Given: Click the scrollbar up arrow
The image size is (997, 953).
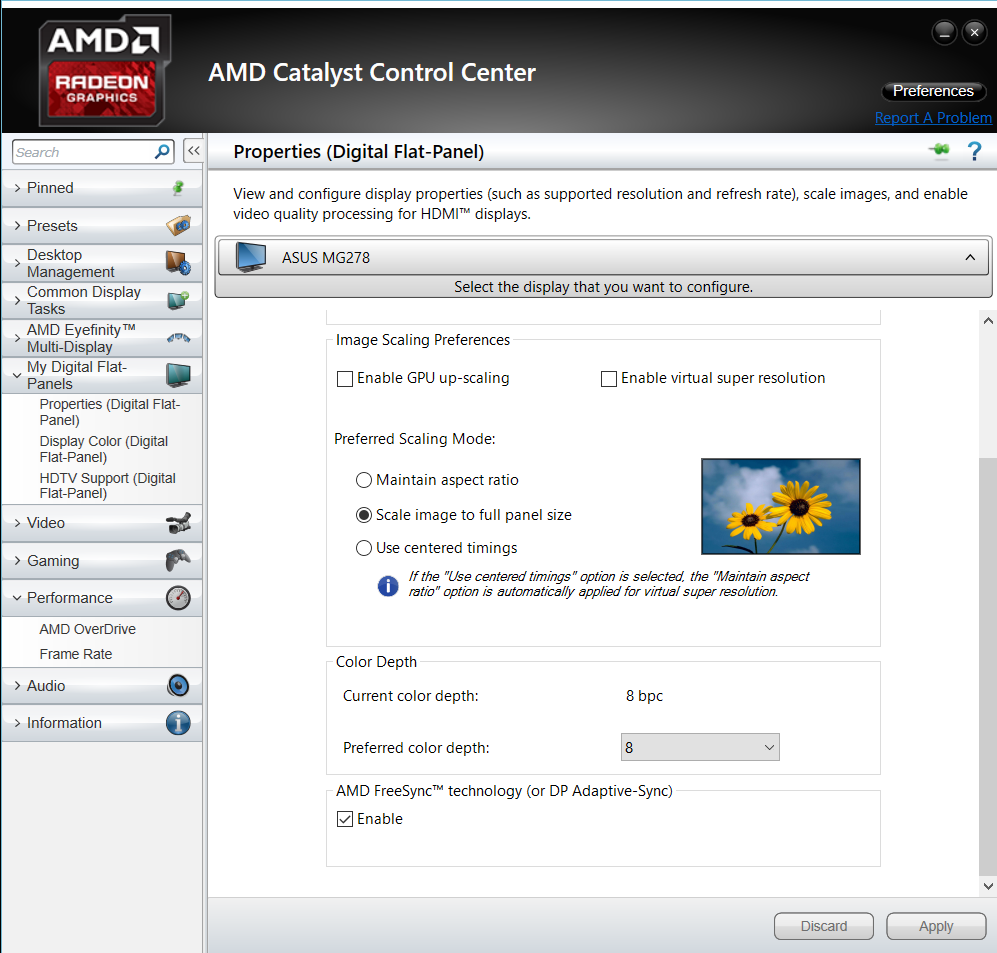Looking at the screenshot, I should tap(988, 320).
